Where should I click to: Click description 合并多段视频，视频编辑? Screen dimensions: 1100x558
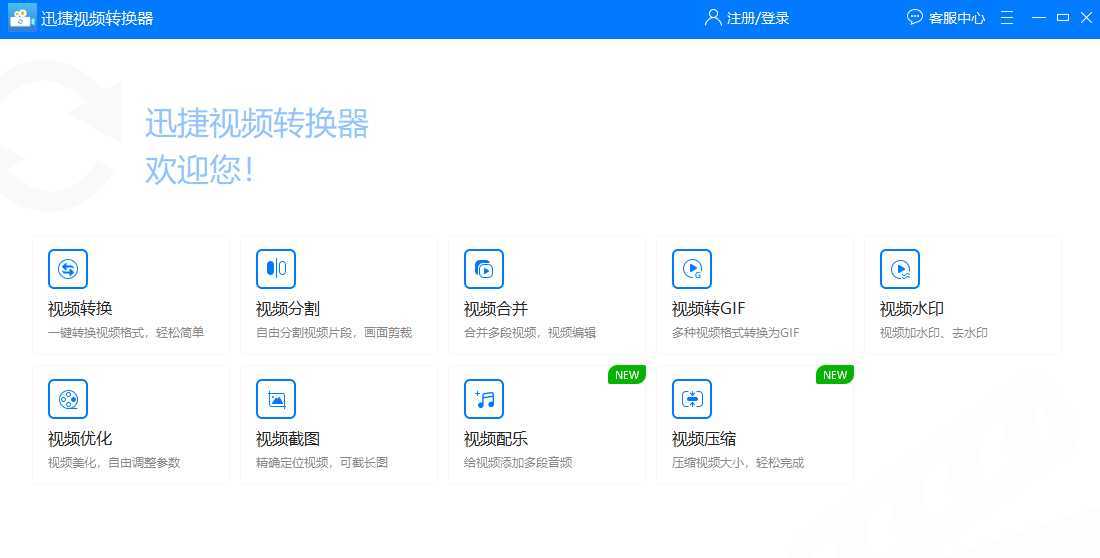click(530, 333)
